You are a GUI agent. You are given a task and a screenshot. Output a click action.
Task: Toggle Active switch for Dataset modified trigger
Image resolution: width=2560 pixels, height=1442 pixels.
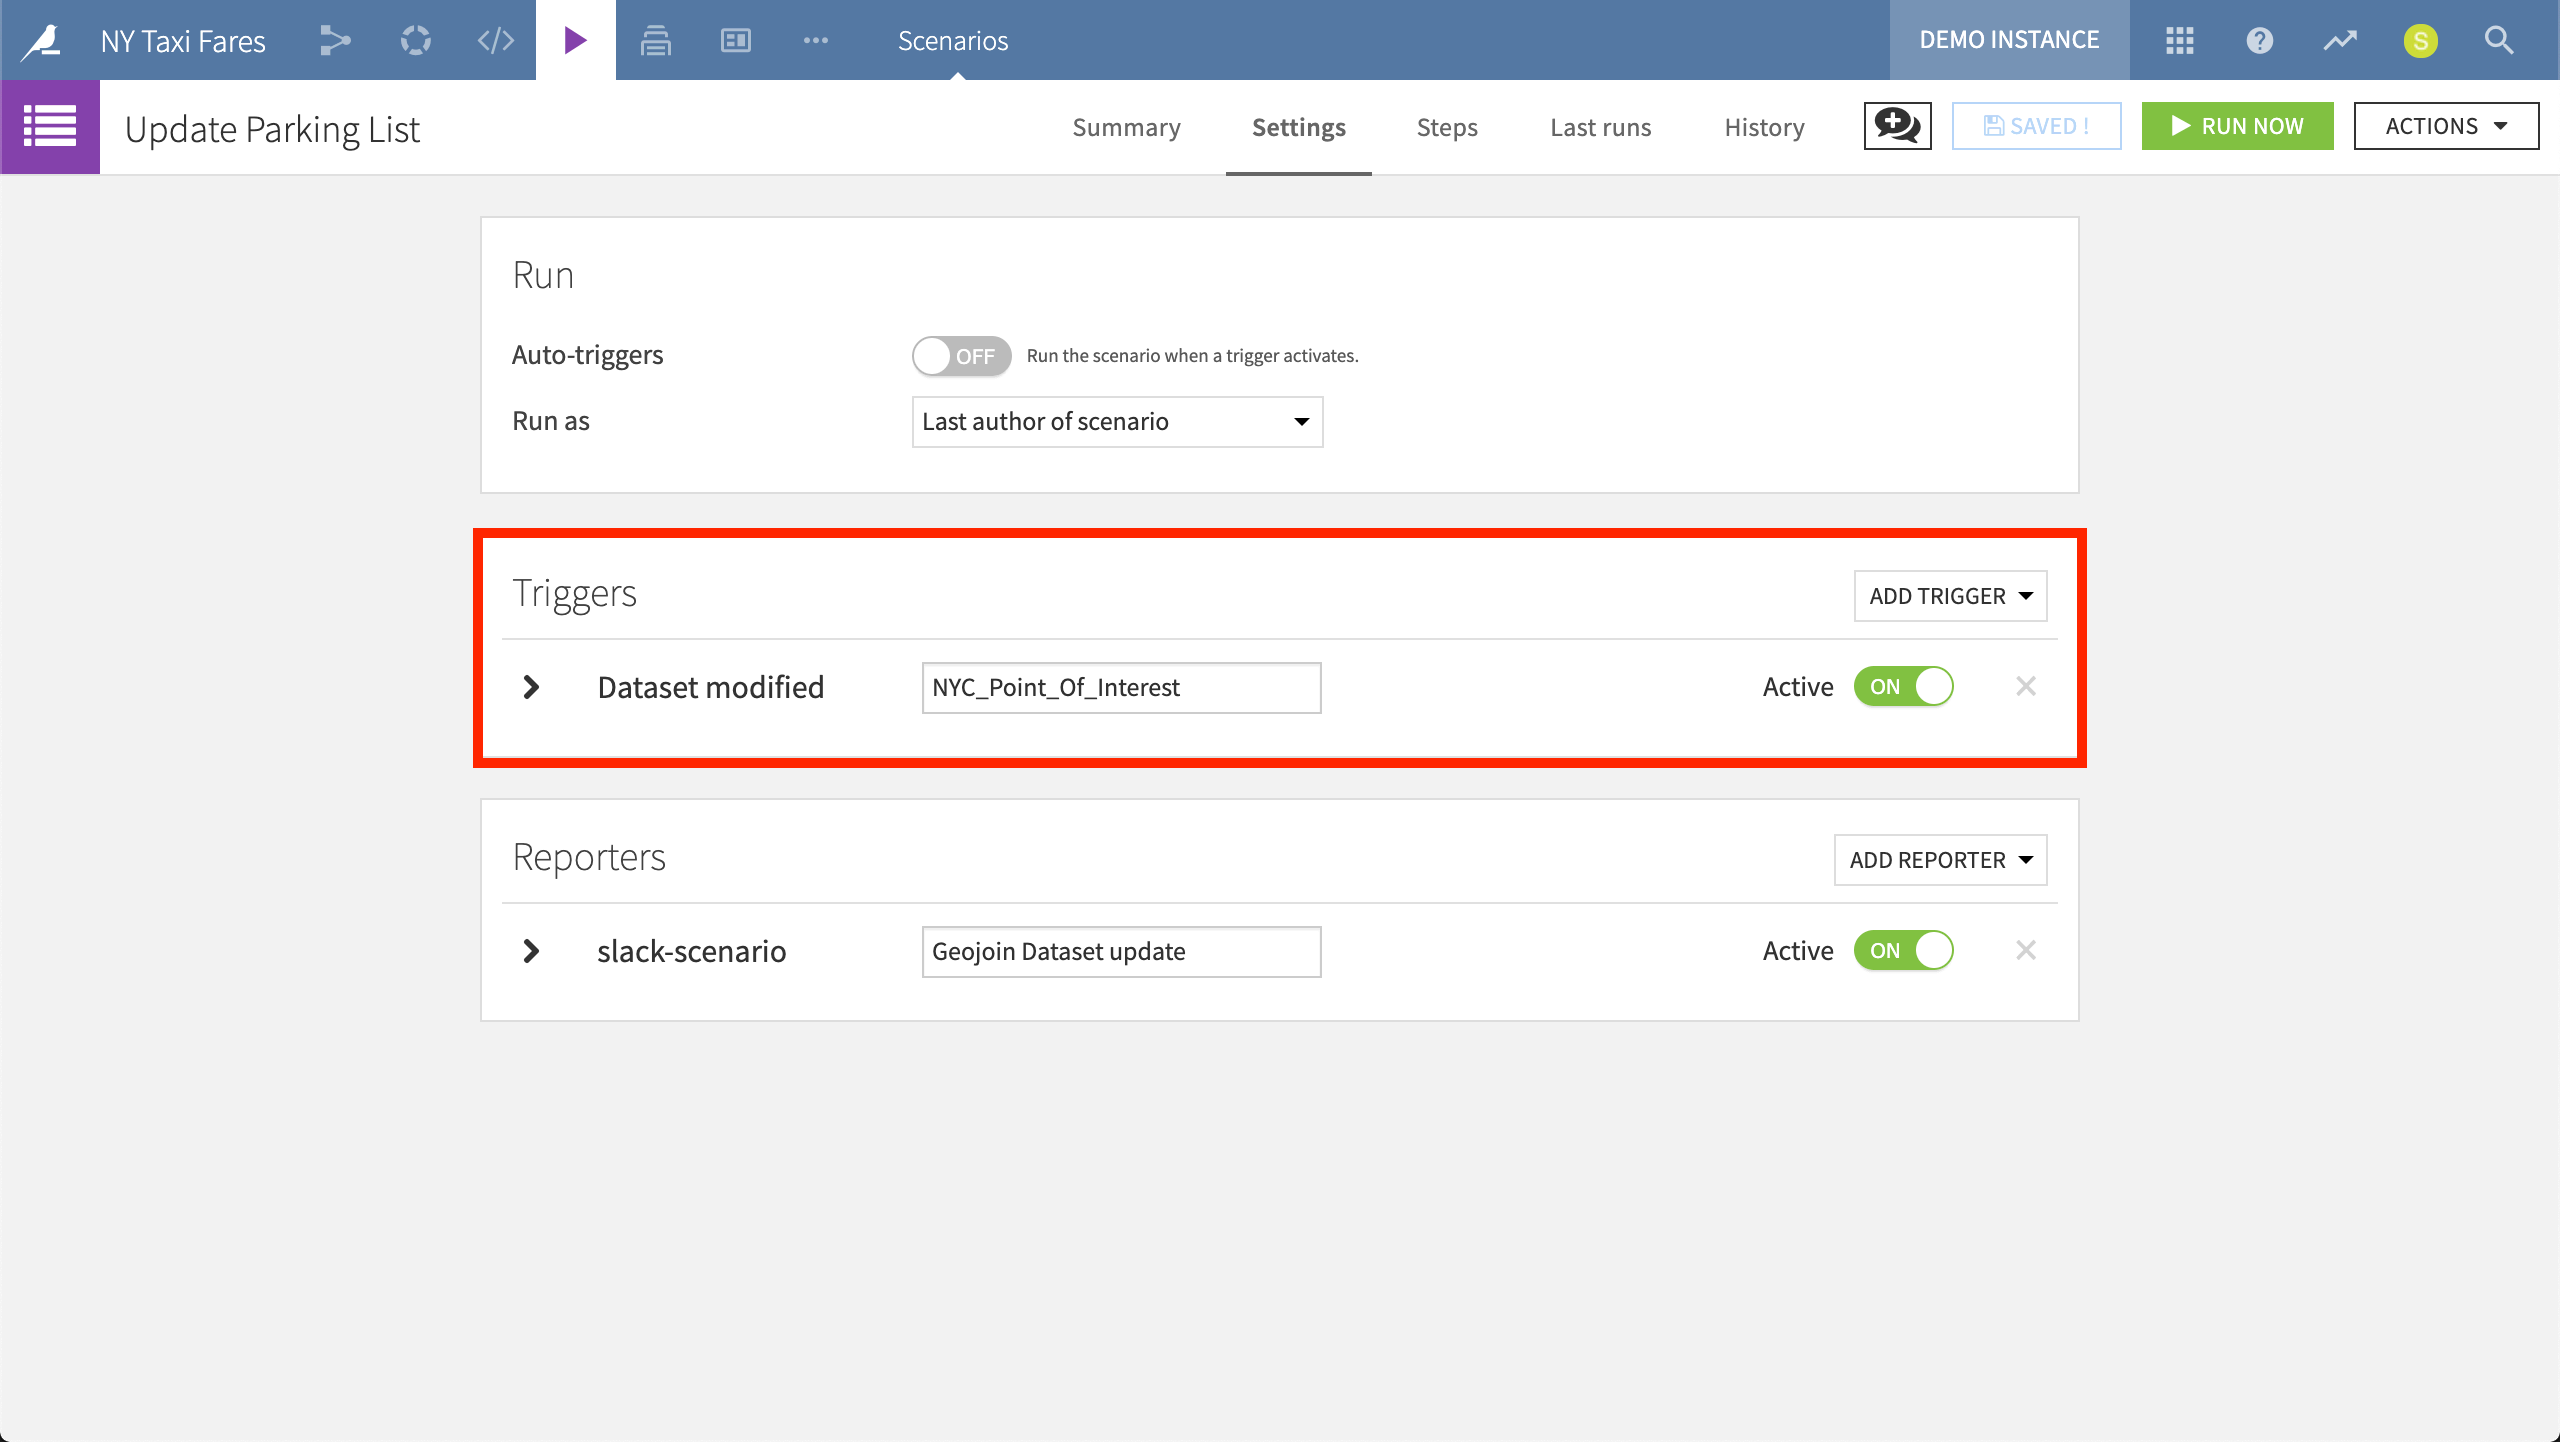(1903, 687)
